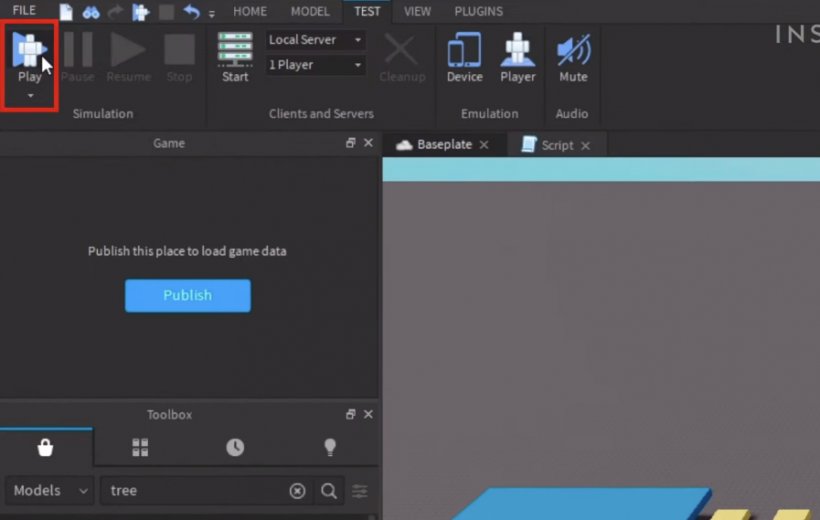Screen dimensions: 820x520
Task: Open the Toolbox Recent clock tab
Action: pyautogui.click(x=235, y=447)
